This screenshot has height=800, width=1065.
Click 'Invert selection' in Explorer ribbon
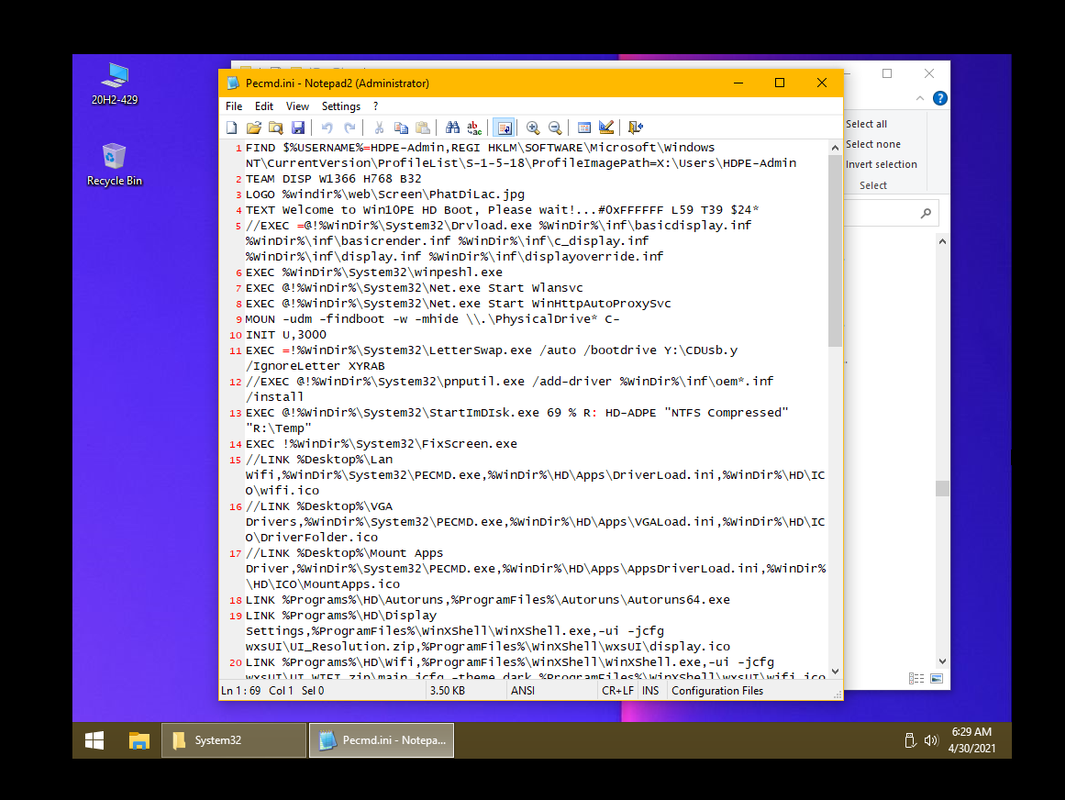click(x=881, y=164)
